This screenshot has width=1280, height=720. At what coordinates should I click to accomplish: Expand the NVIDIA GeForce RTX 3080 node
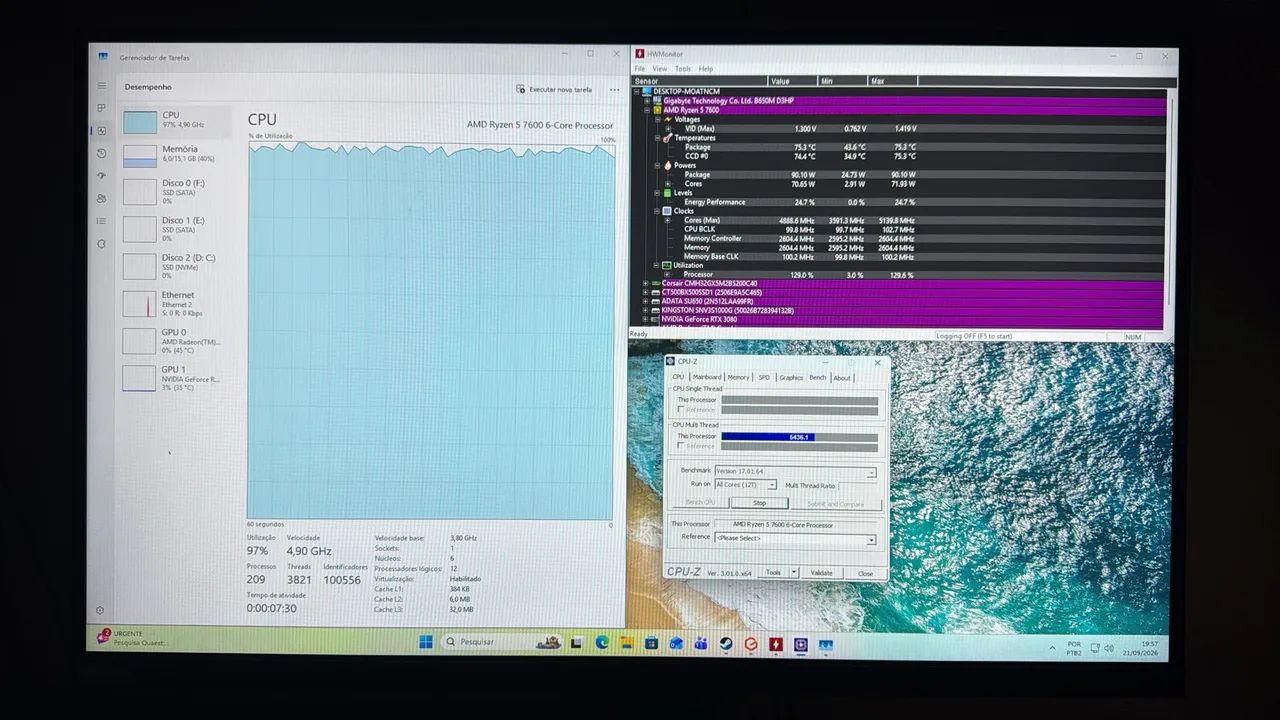point(646,319)
